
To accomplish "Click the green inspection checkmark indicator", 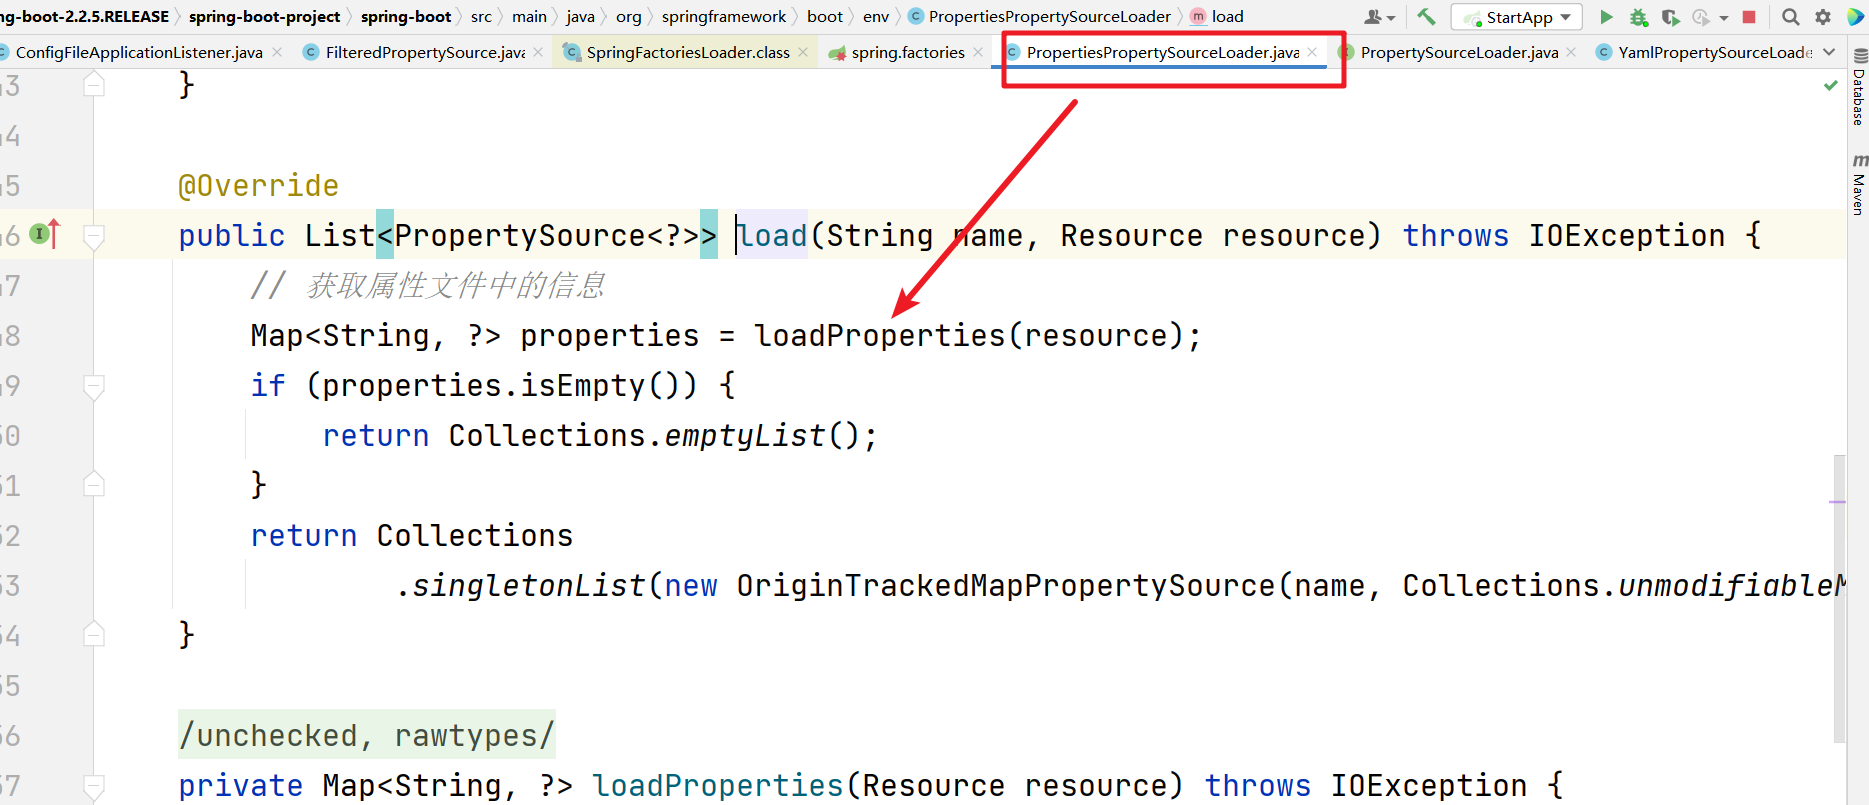I will (x=1830, y=86).
